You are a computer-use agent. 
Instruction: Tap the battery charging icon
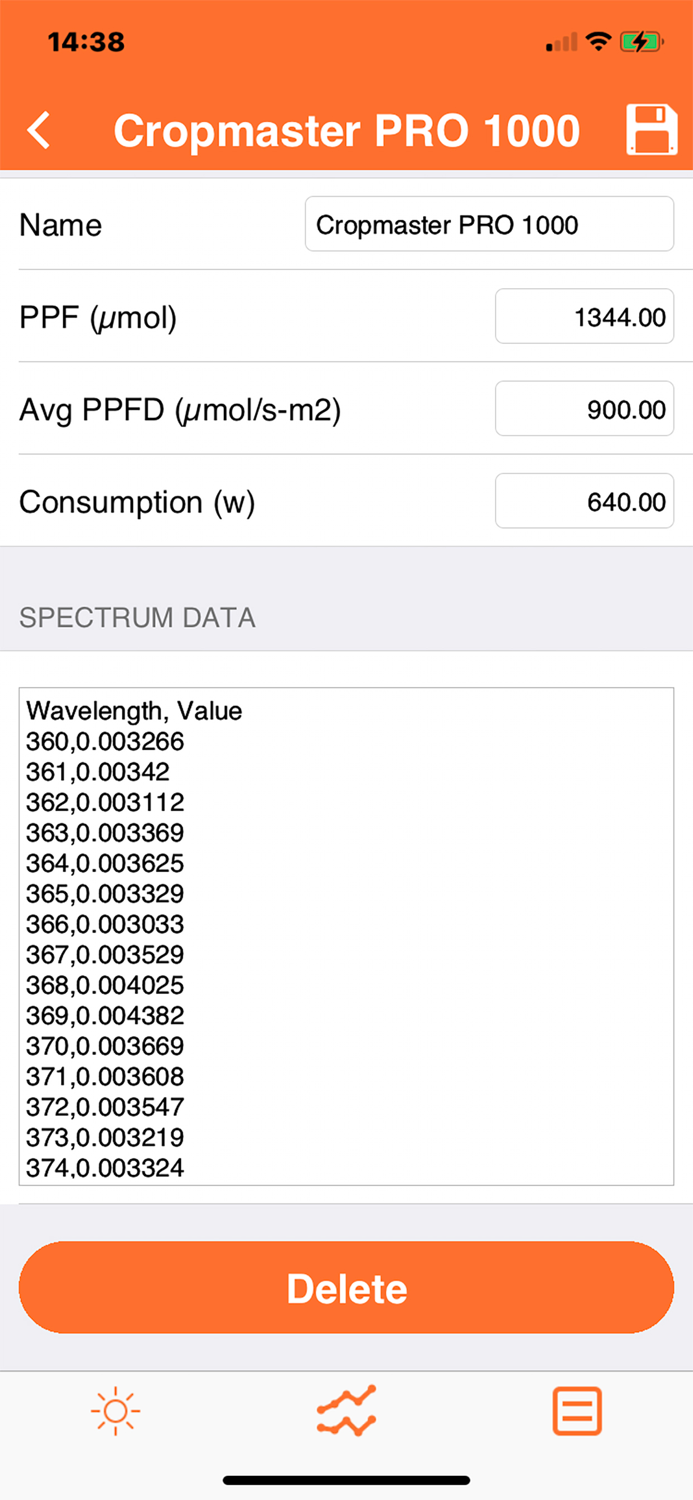(640, 42)
